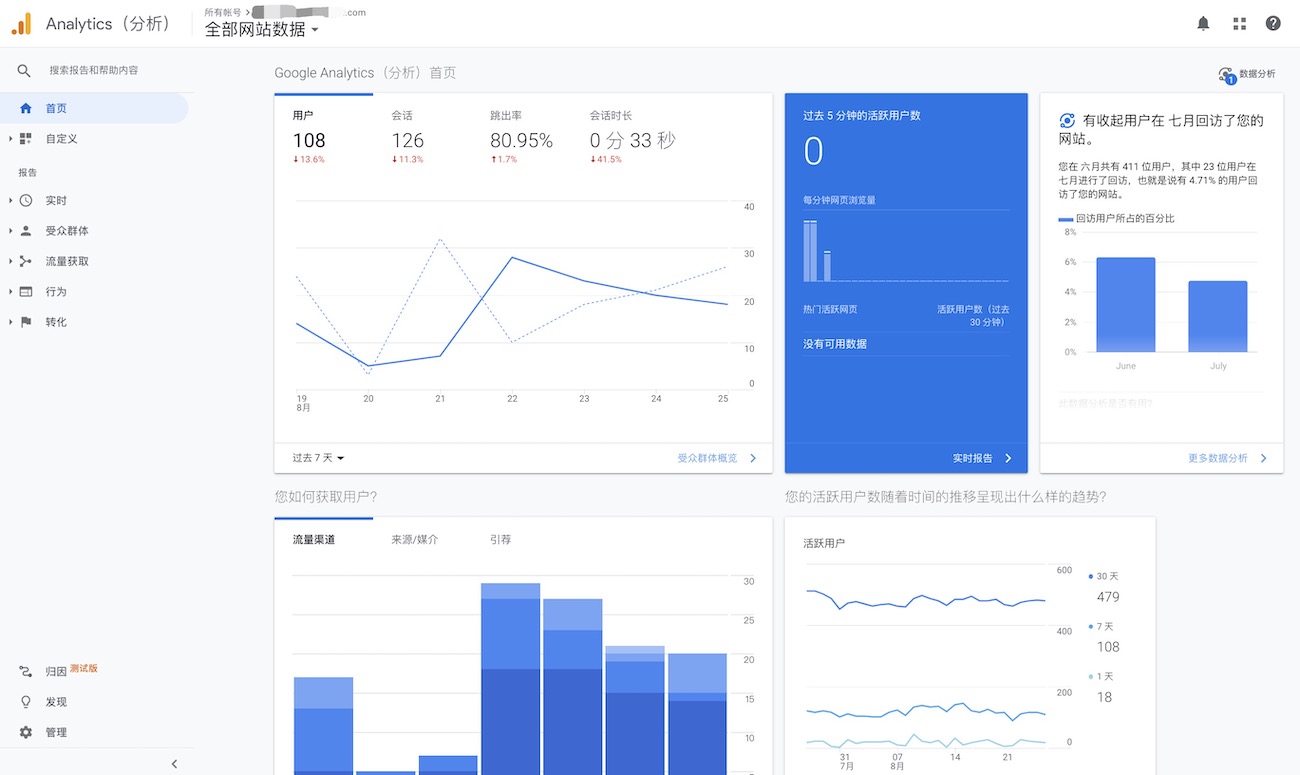1300x775 pixels.
Task: Click the person icon for 受众群体
Action: (x=26, y=231)
